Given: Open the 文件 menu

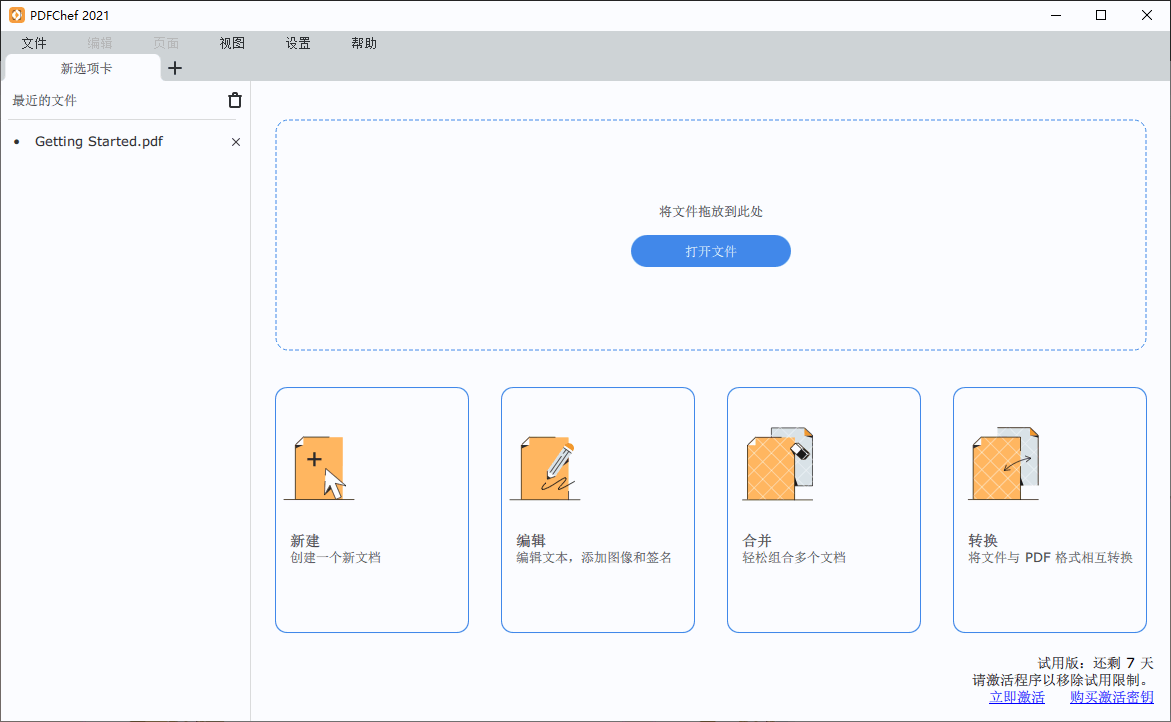Looking at the screenshot, I should [x=34, y=43].
